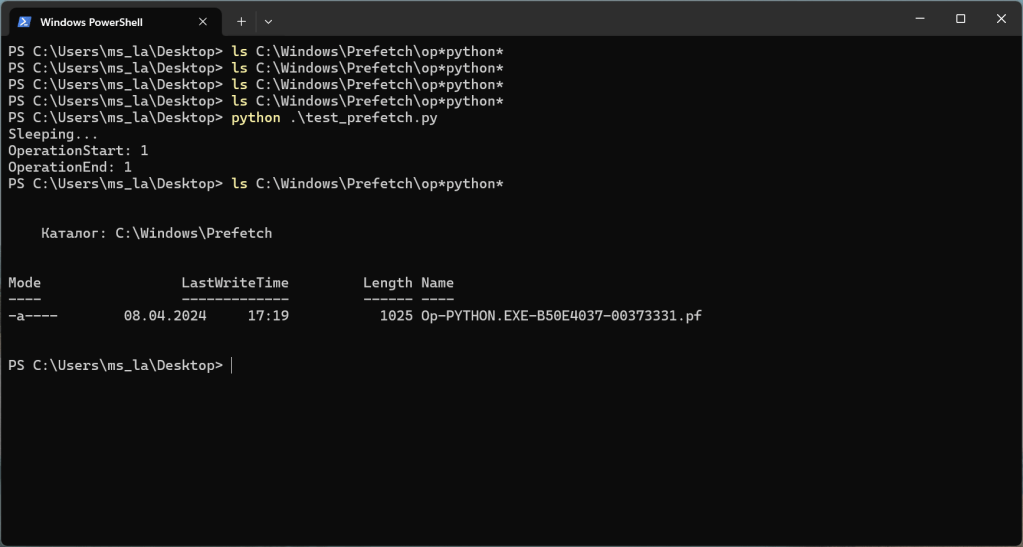Viewport: 1023px width, 547px height.
Task: Click the OperationStart: 1 output line
Action: tap(78, 151)
